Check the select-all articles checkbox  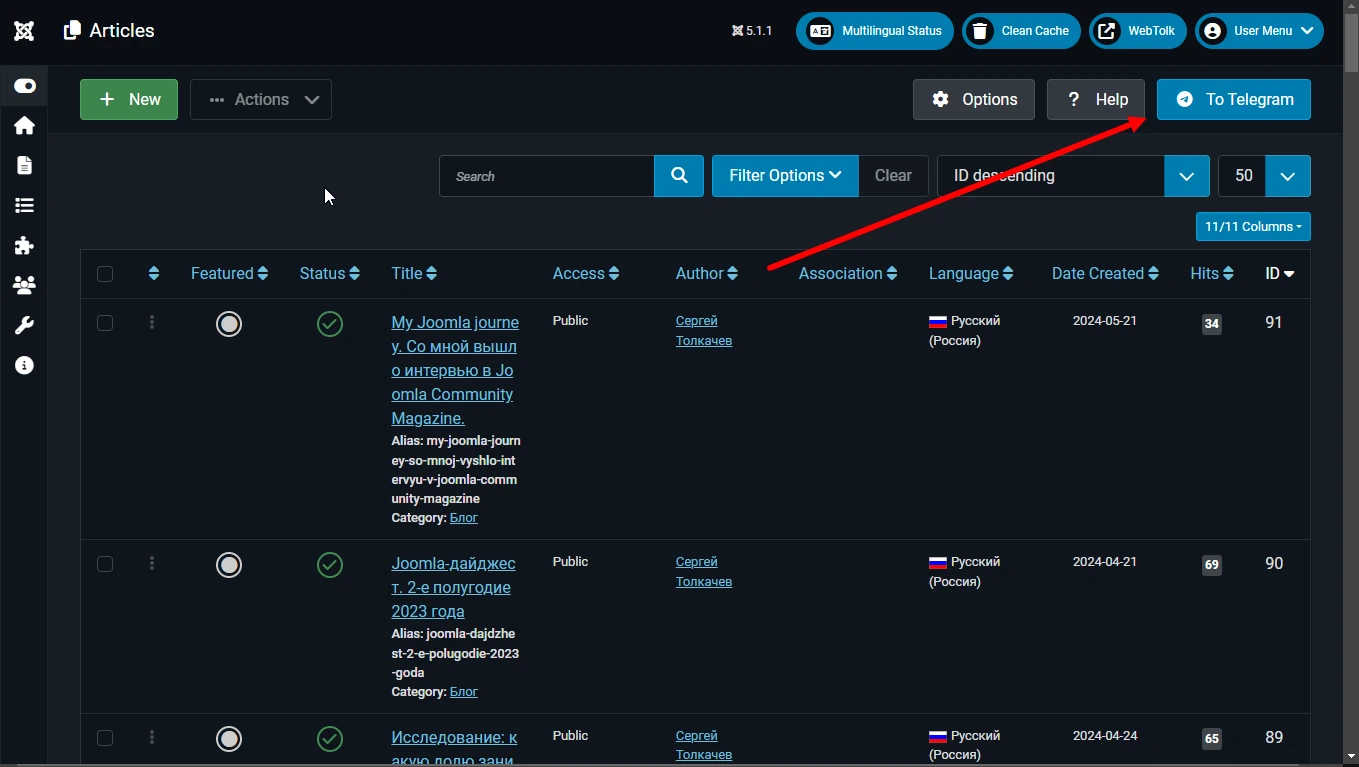(105, 274)
